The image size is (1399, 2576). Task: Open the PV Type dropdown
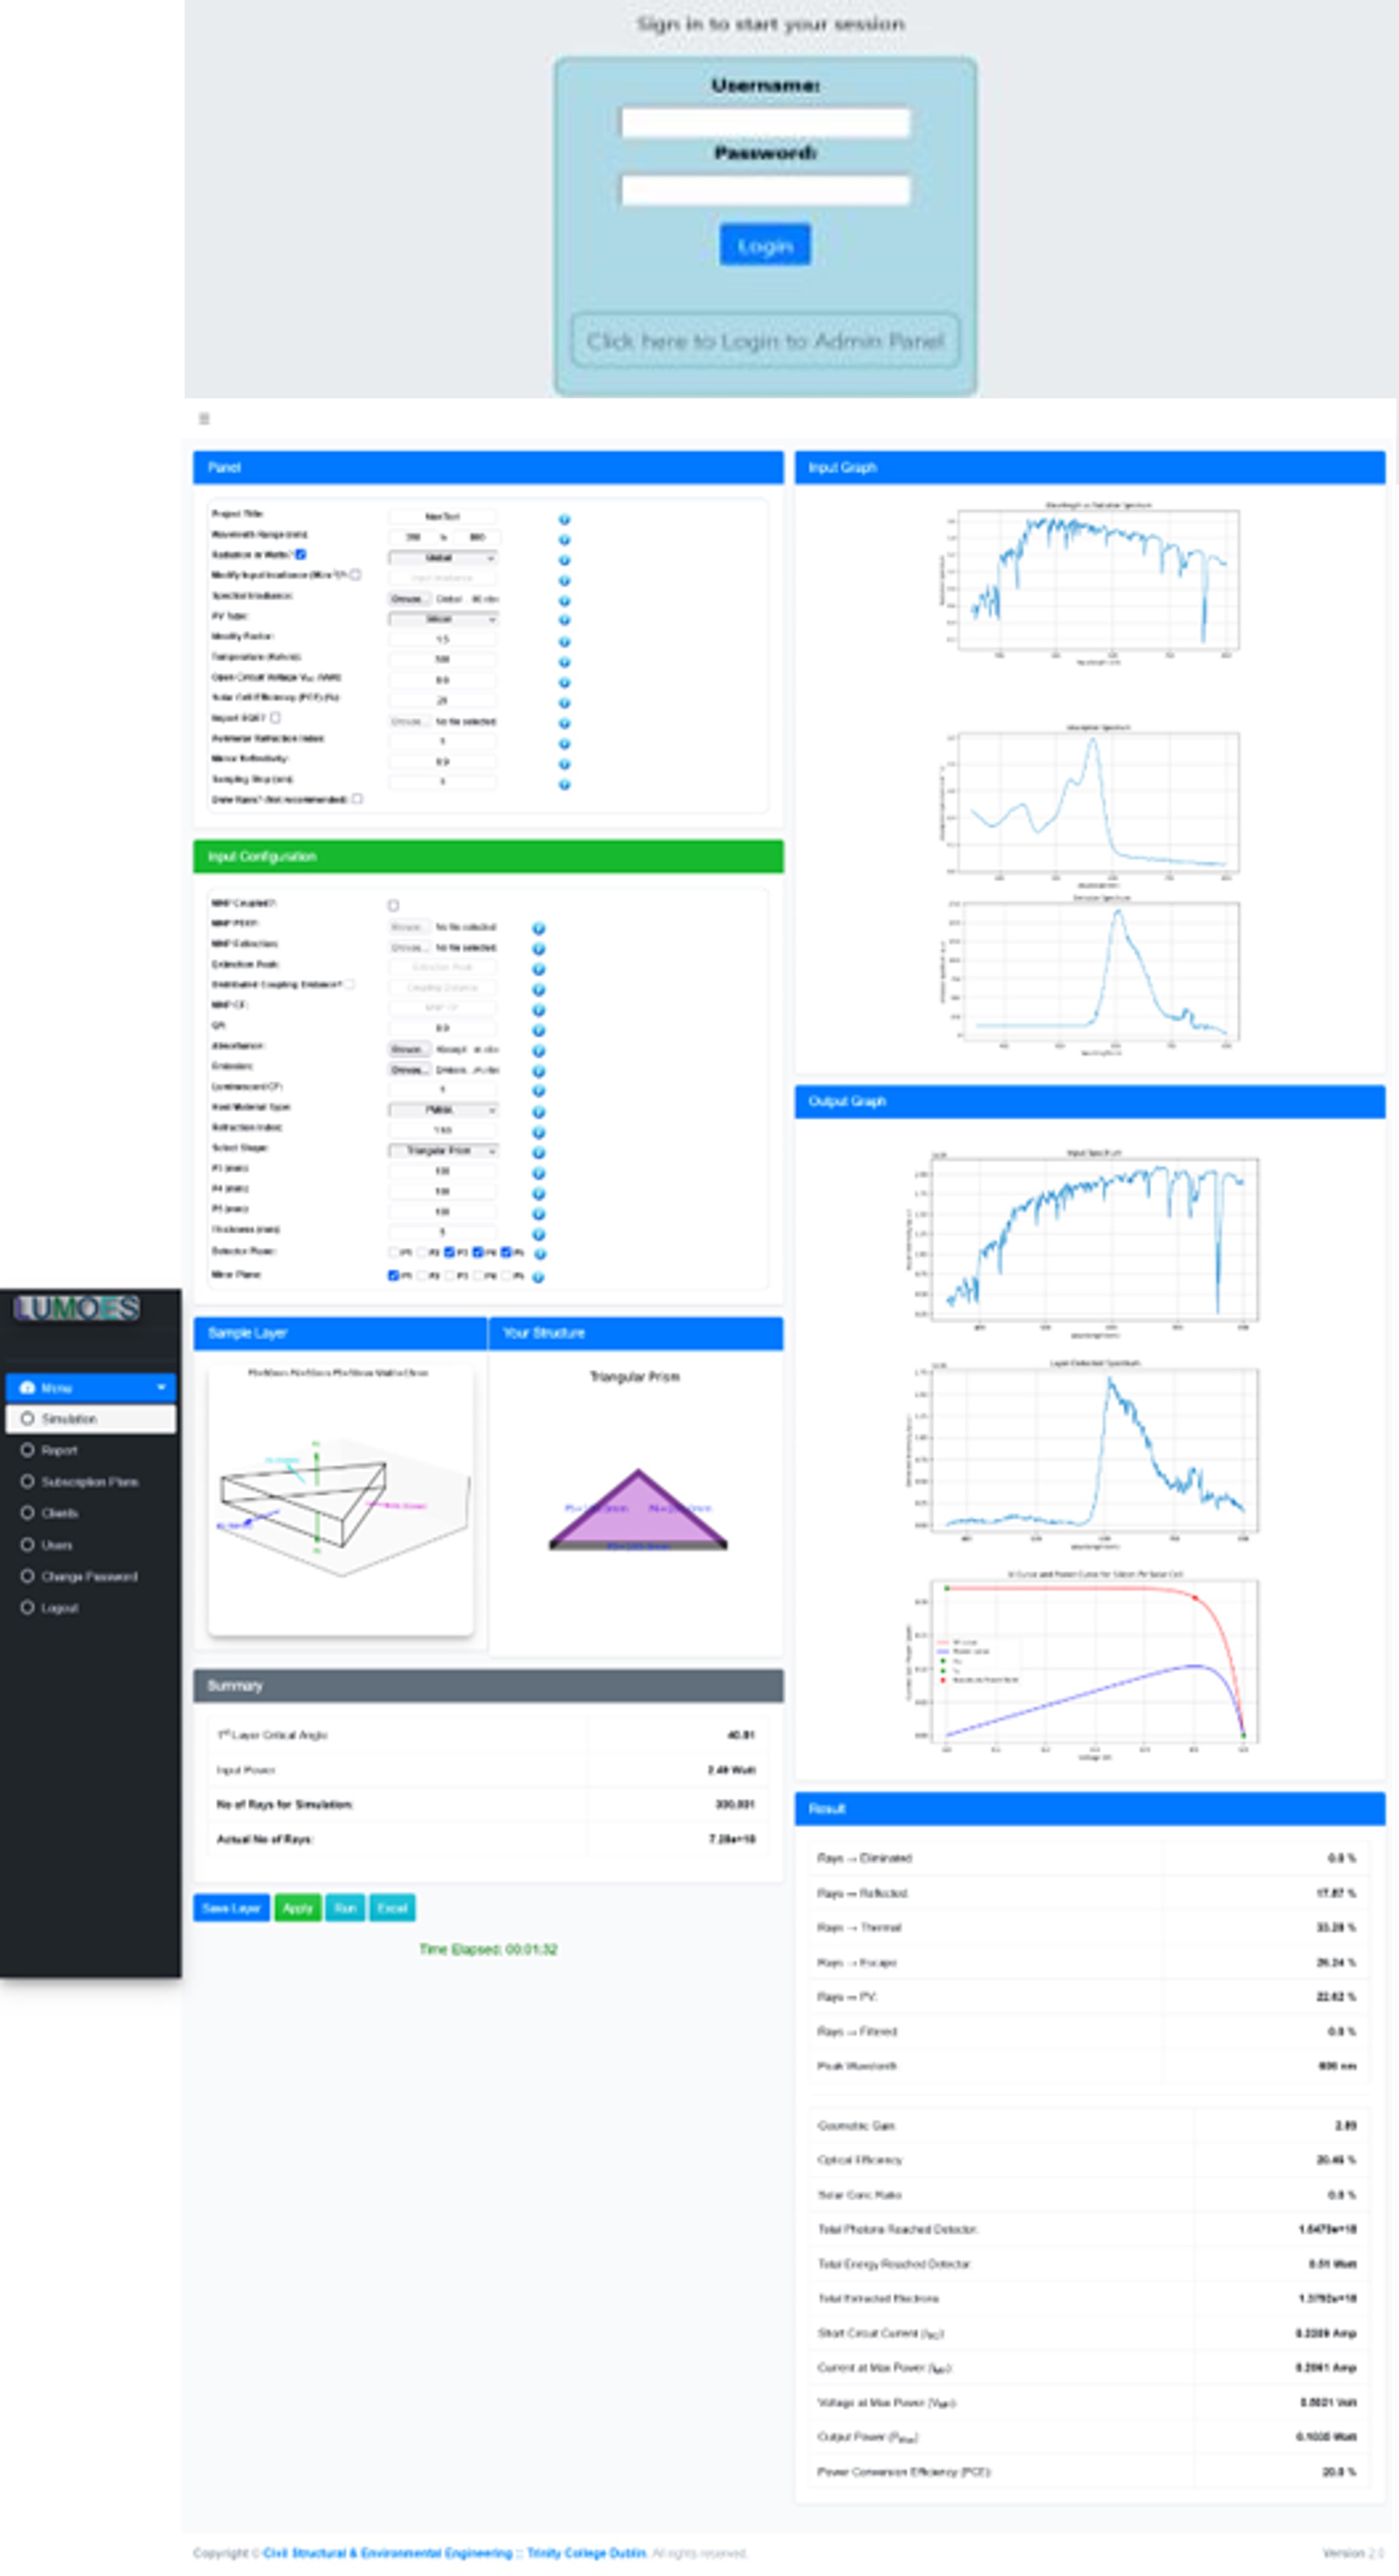pos(443,619)
